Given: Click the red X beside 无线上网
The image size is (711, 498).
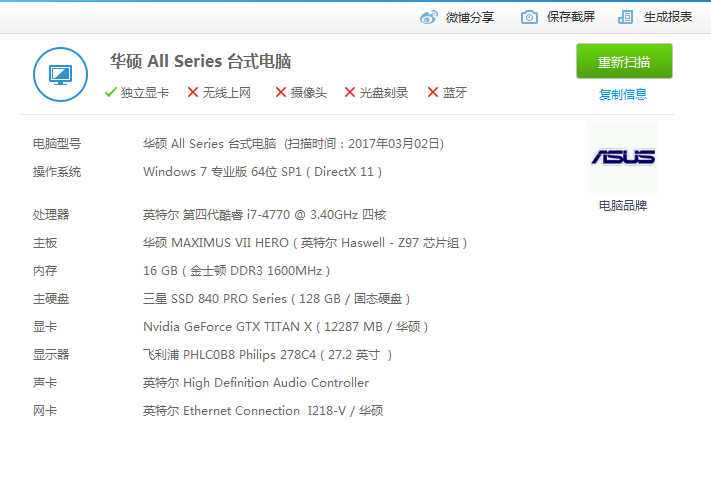Looking at the screenshot, I should click(193, 93).
